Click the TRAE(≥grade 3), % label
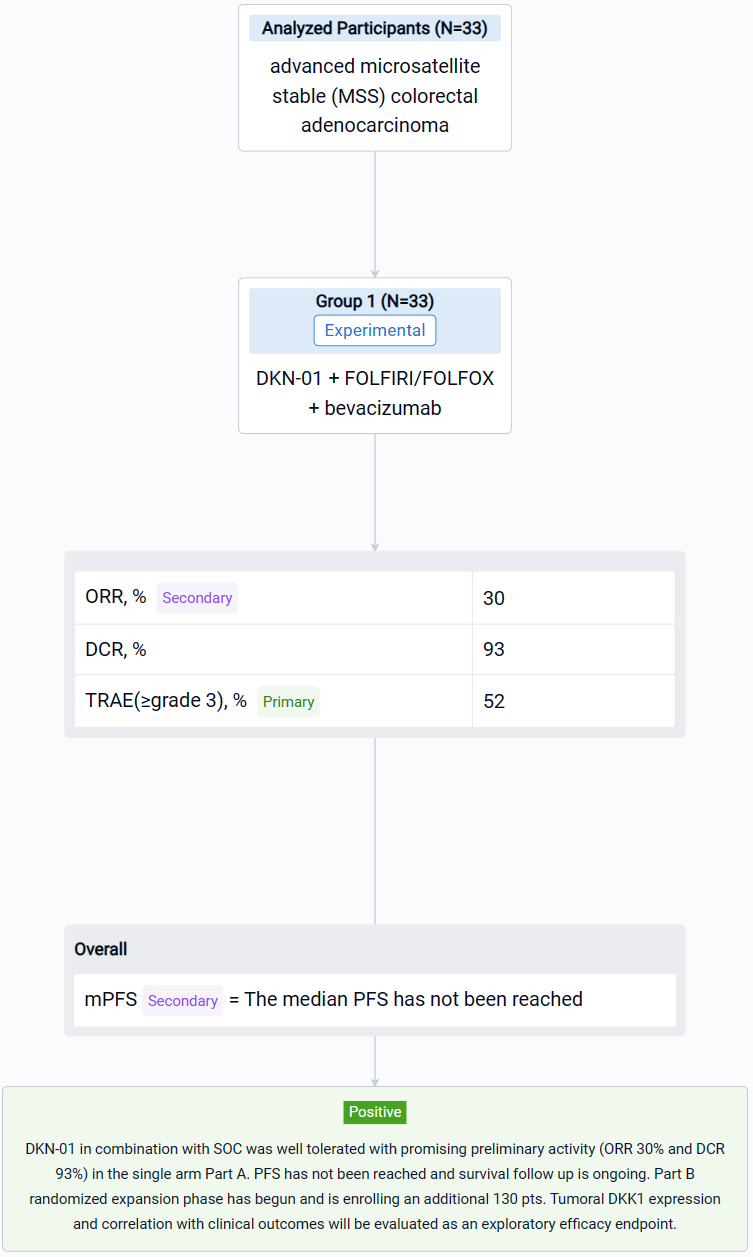 166,701
